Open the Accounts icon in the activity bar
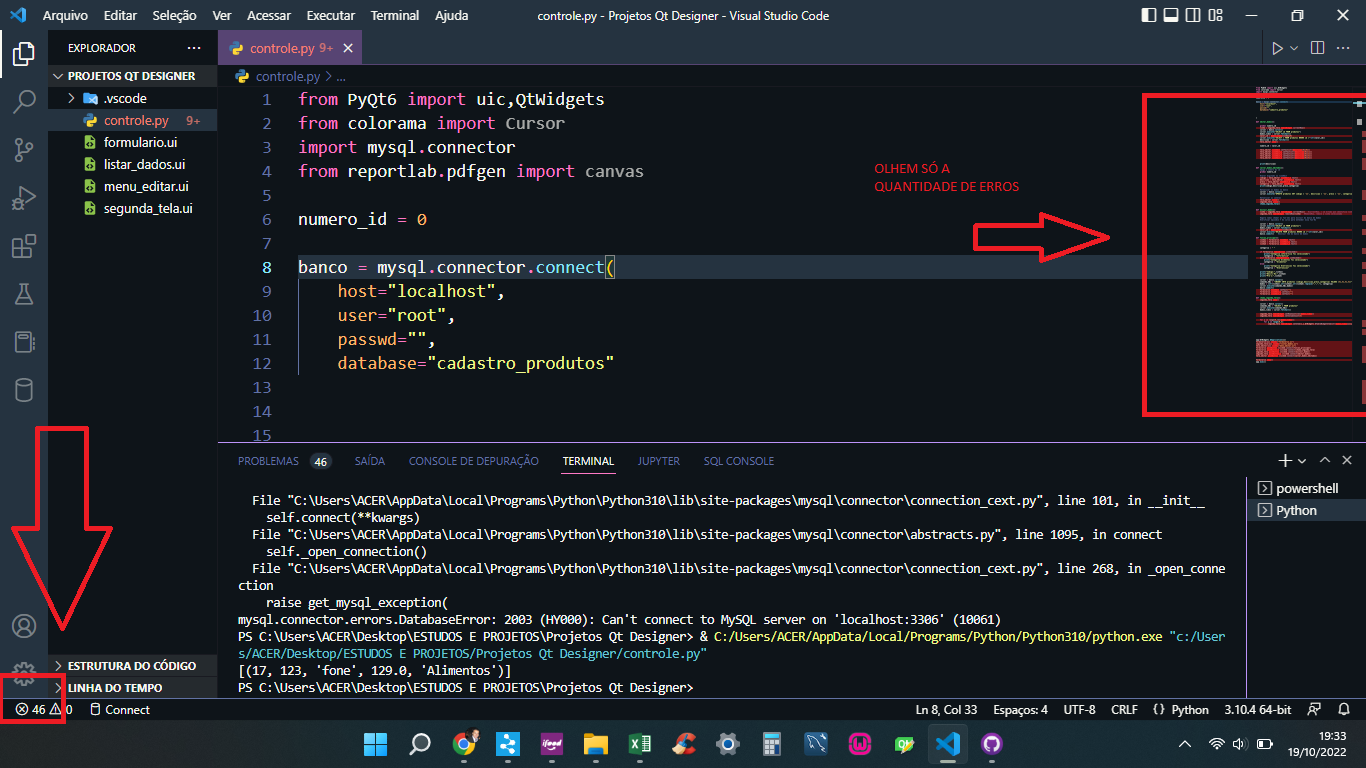 pyautogui.click(x=24, y=625)
